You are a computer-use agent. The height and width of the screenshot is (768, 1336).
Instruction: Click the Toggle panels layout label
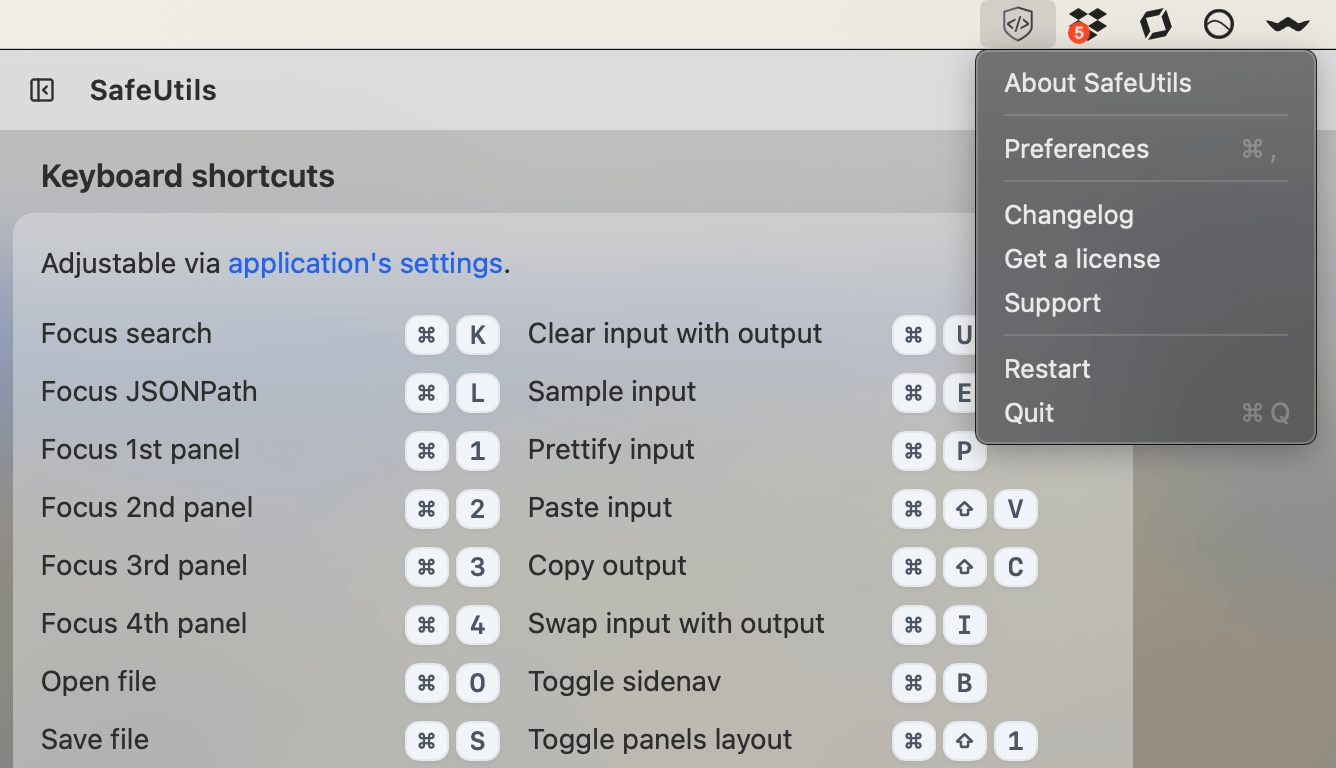[x=660, y=740]
